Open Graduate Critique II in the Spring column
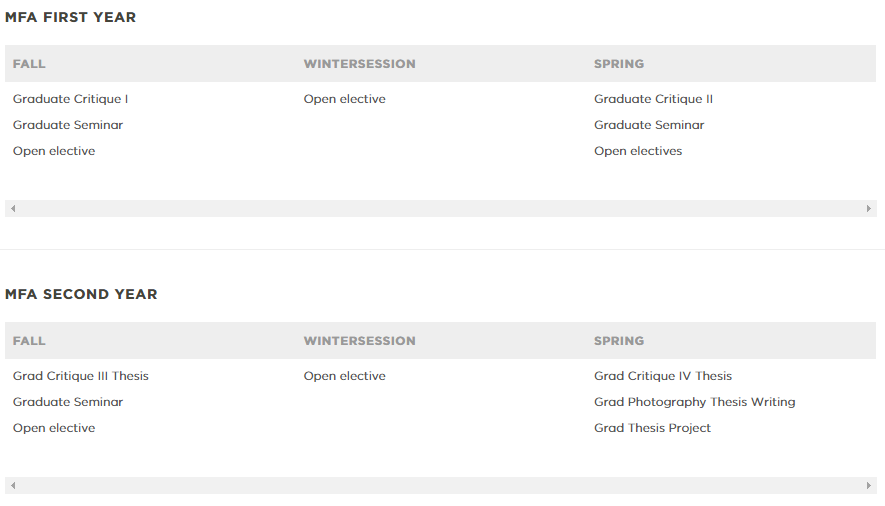This screenshot has width=885, height=506. [653, 99]
